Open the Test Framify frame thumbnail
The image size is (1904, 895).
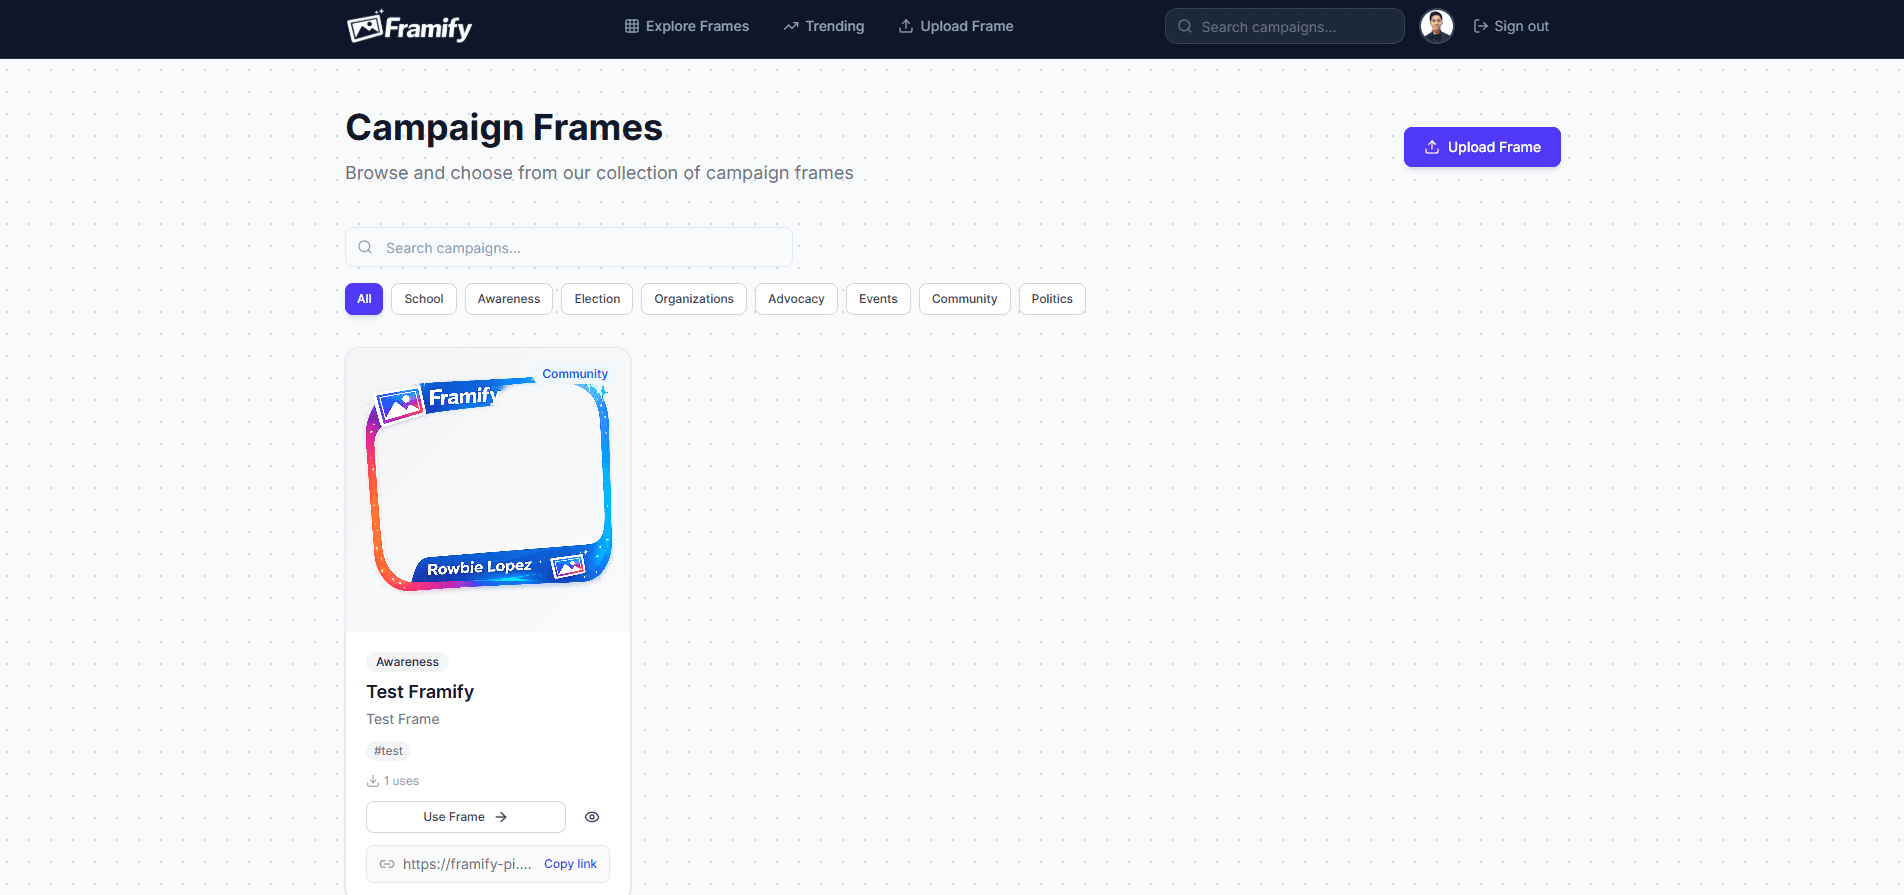488,490
